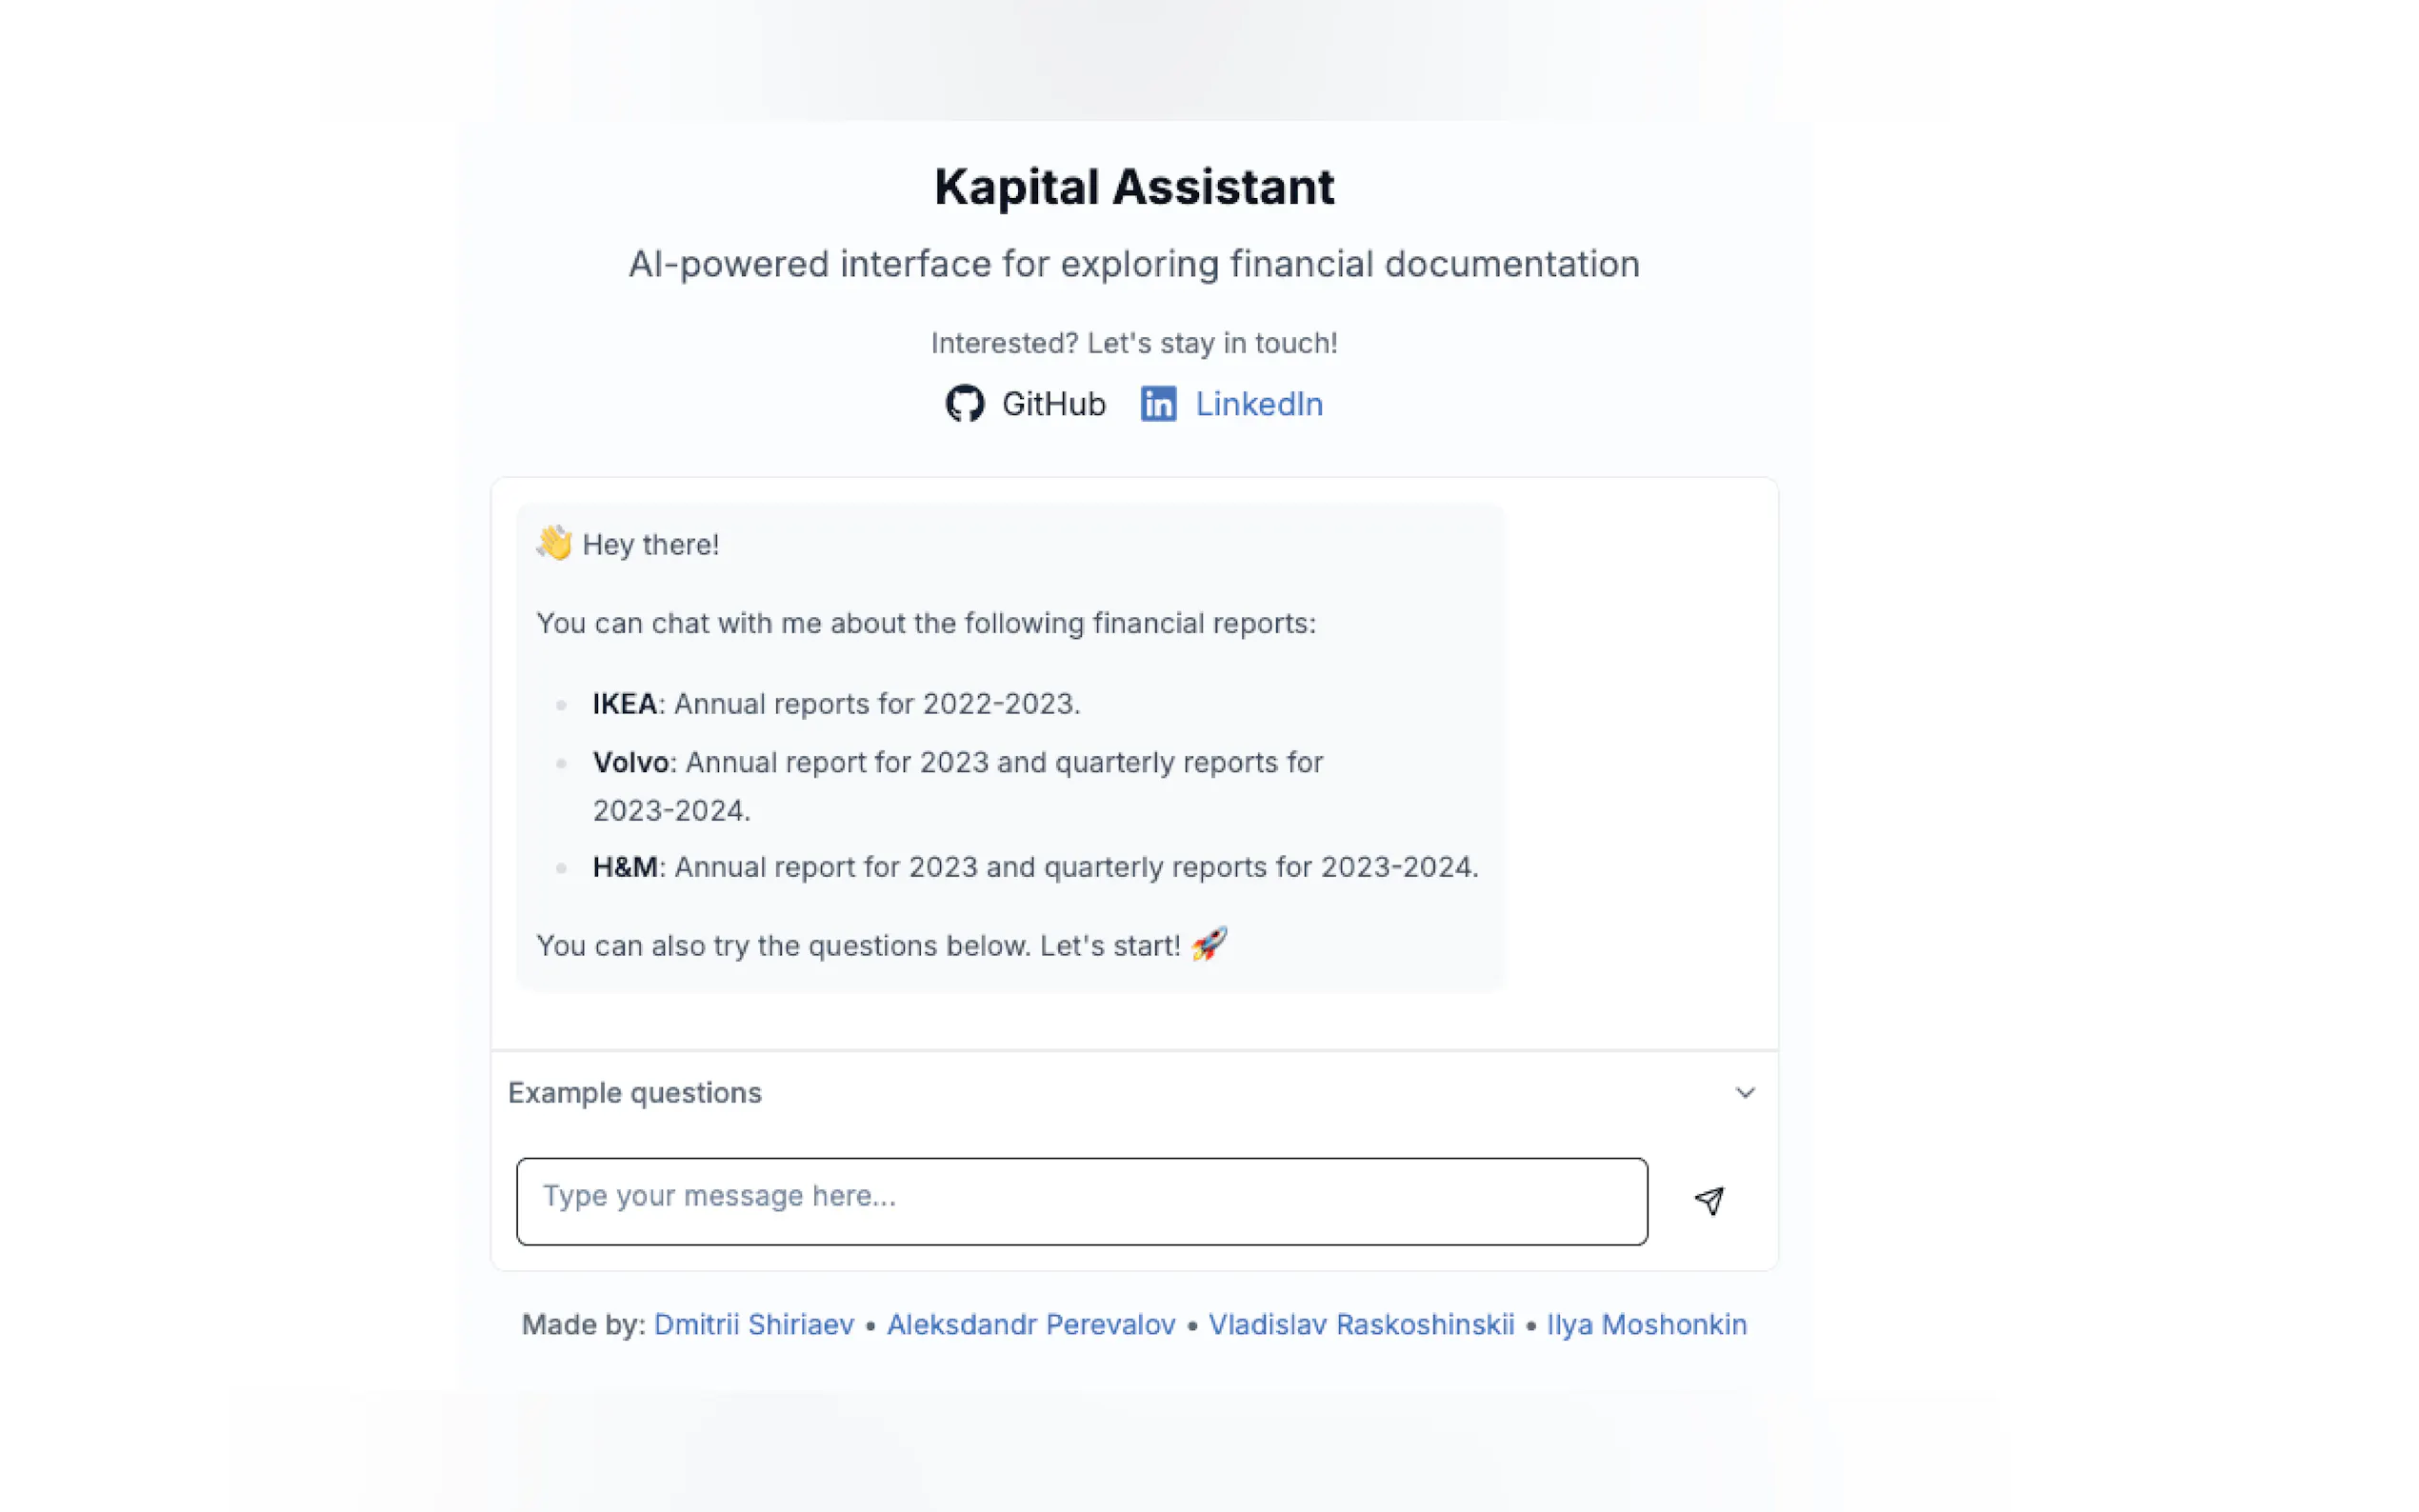Click the LinkedIn logo icon
Screen dimensions: 2419x1512
click(1158, 404)
